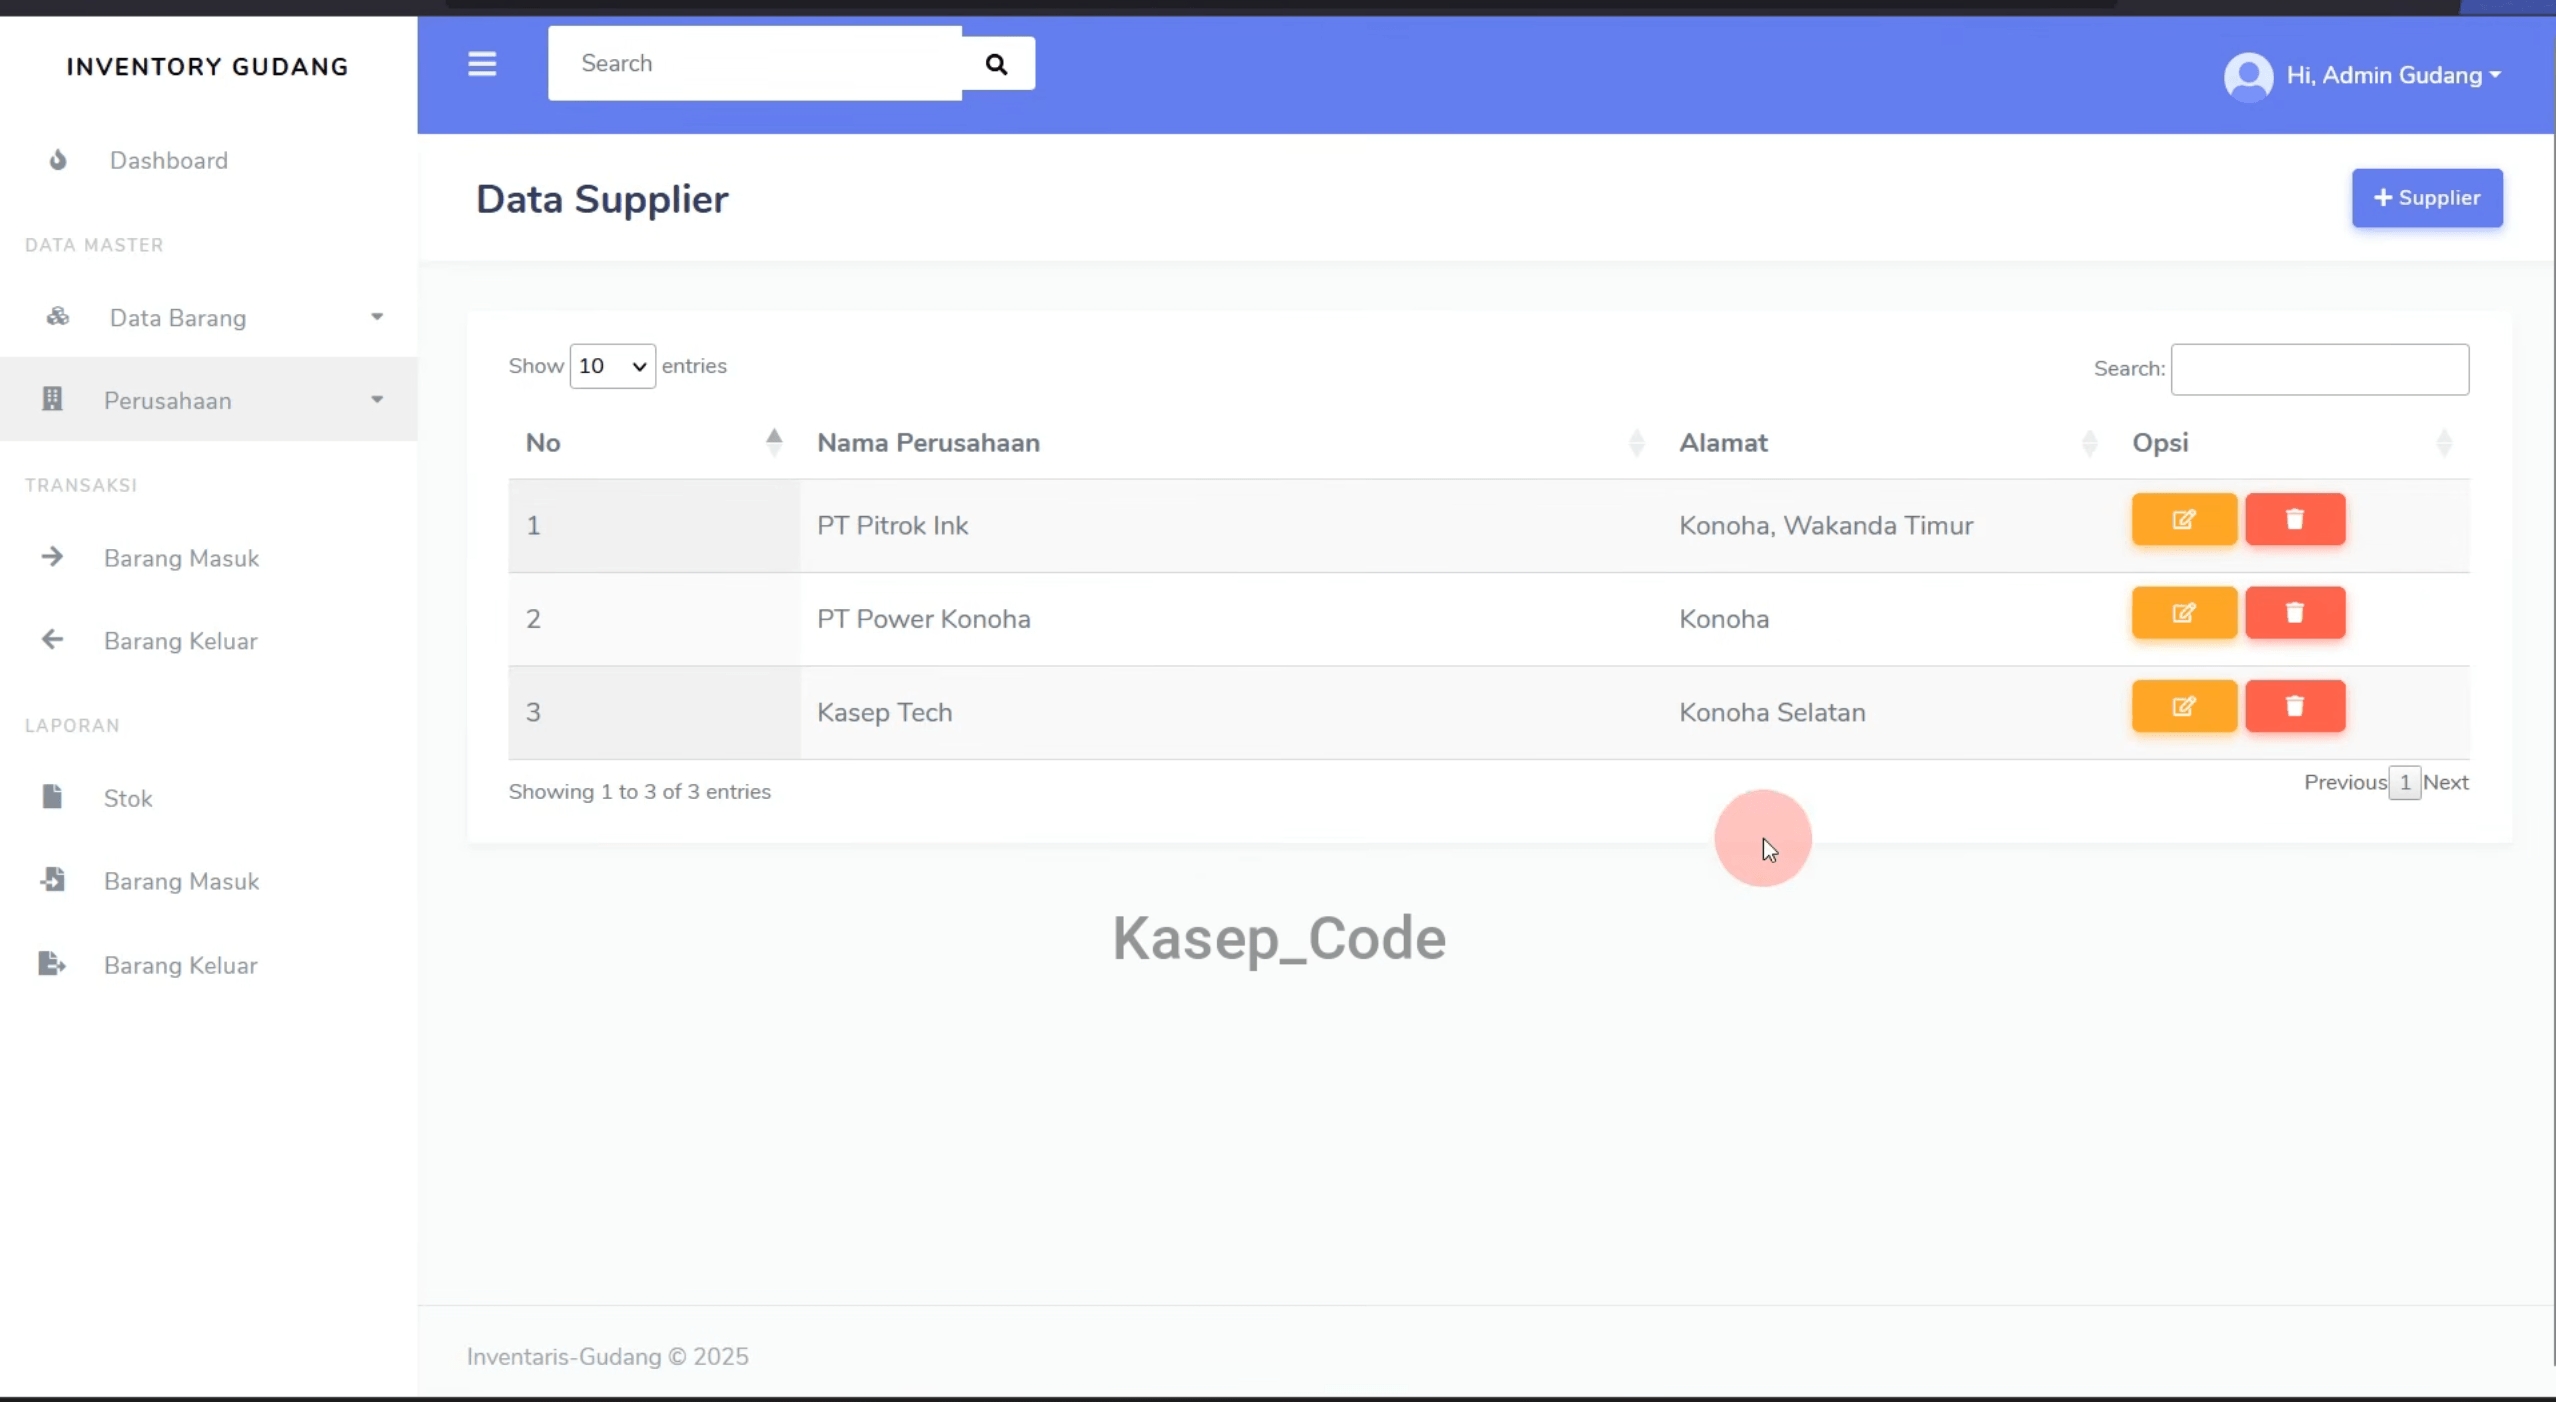Viewport: 2556px width, 1402px height.
Task: Delete the PT Power Konoha supplier
Action: pyautogui.click(x=2295, y=612)
